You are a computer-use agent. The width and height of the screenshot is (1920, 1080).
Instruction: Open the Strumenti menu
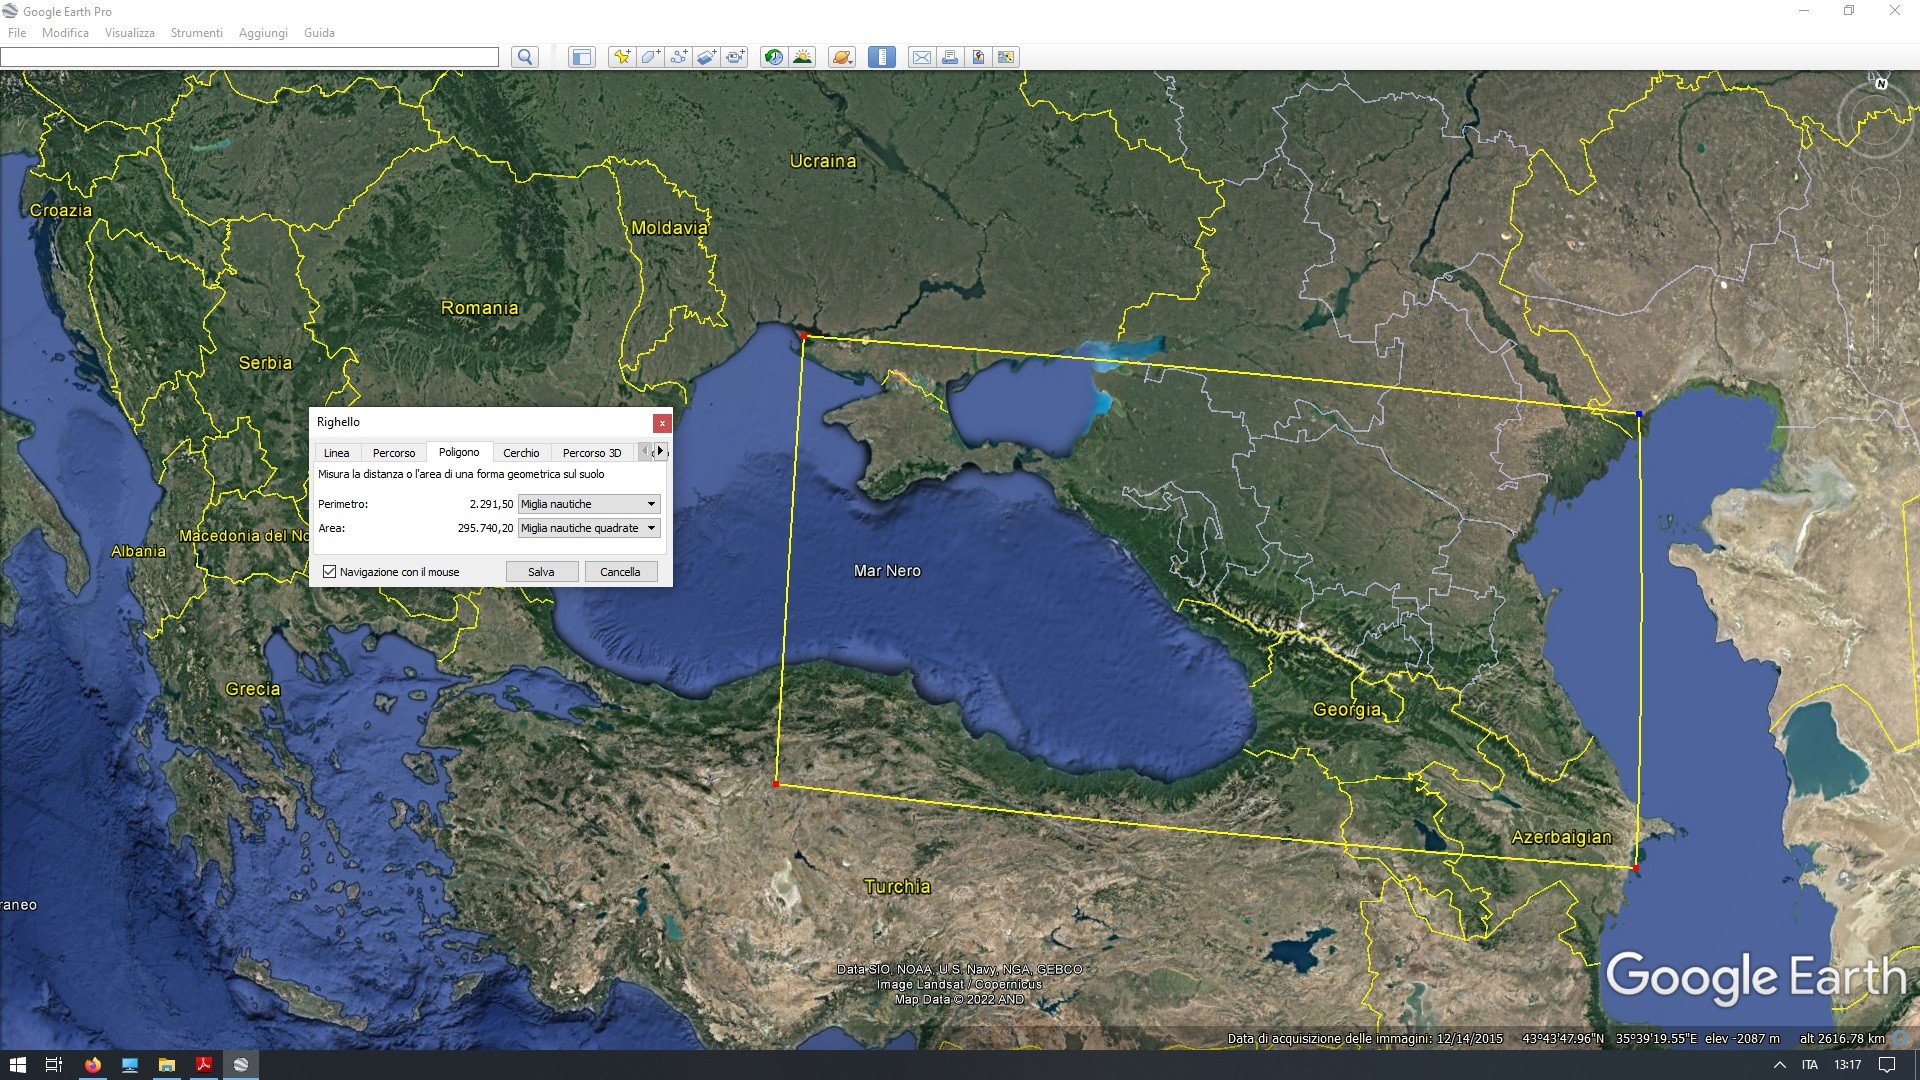pos(196,33)
